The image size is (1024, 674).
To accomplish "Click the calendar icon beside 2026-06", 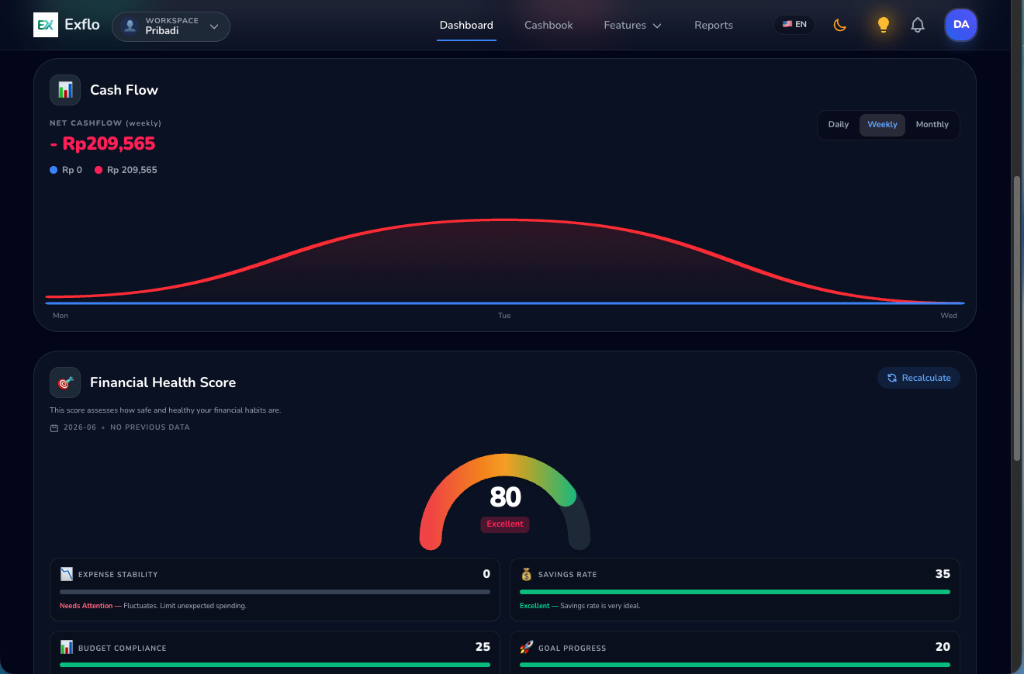I will 54,428.
